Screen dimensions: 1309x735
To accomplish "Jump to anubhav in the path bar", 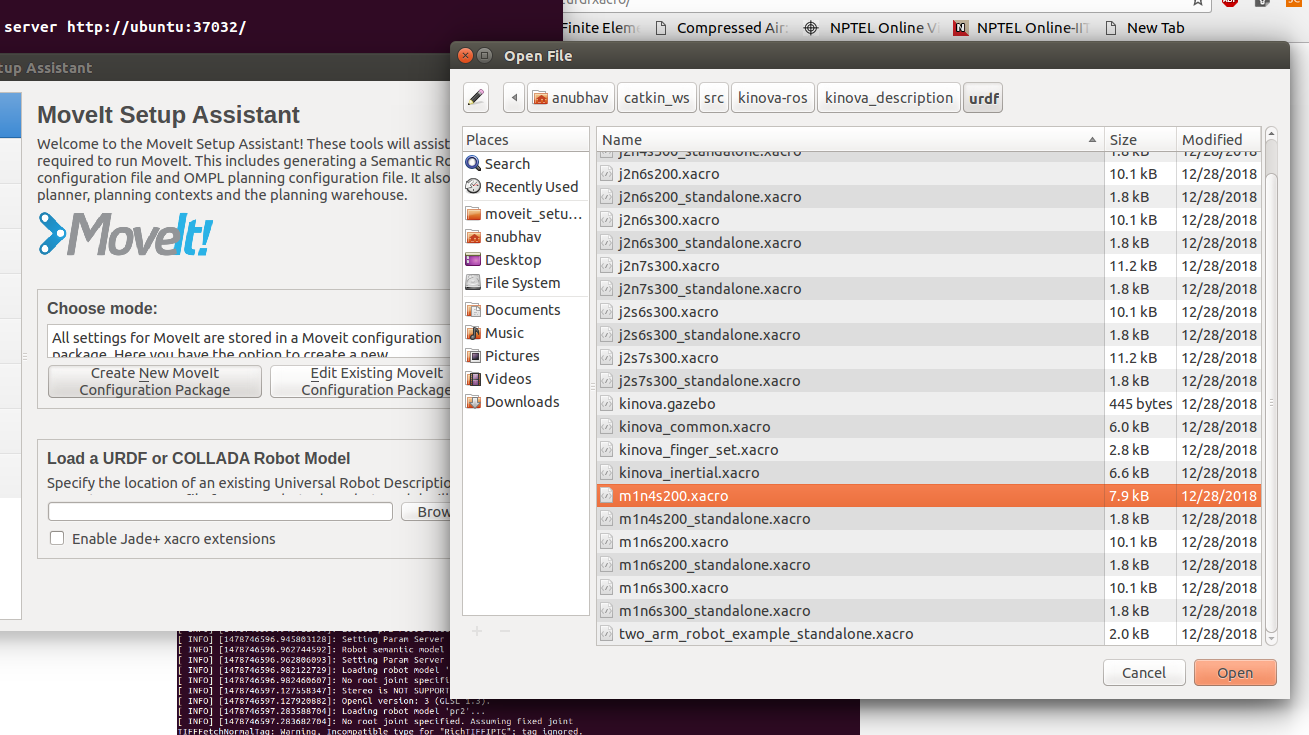I will [571, 98].
